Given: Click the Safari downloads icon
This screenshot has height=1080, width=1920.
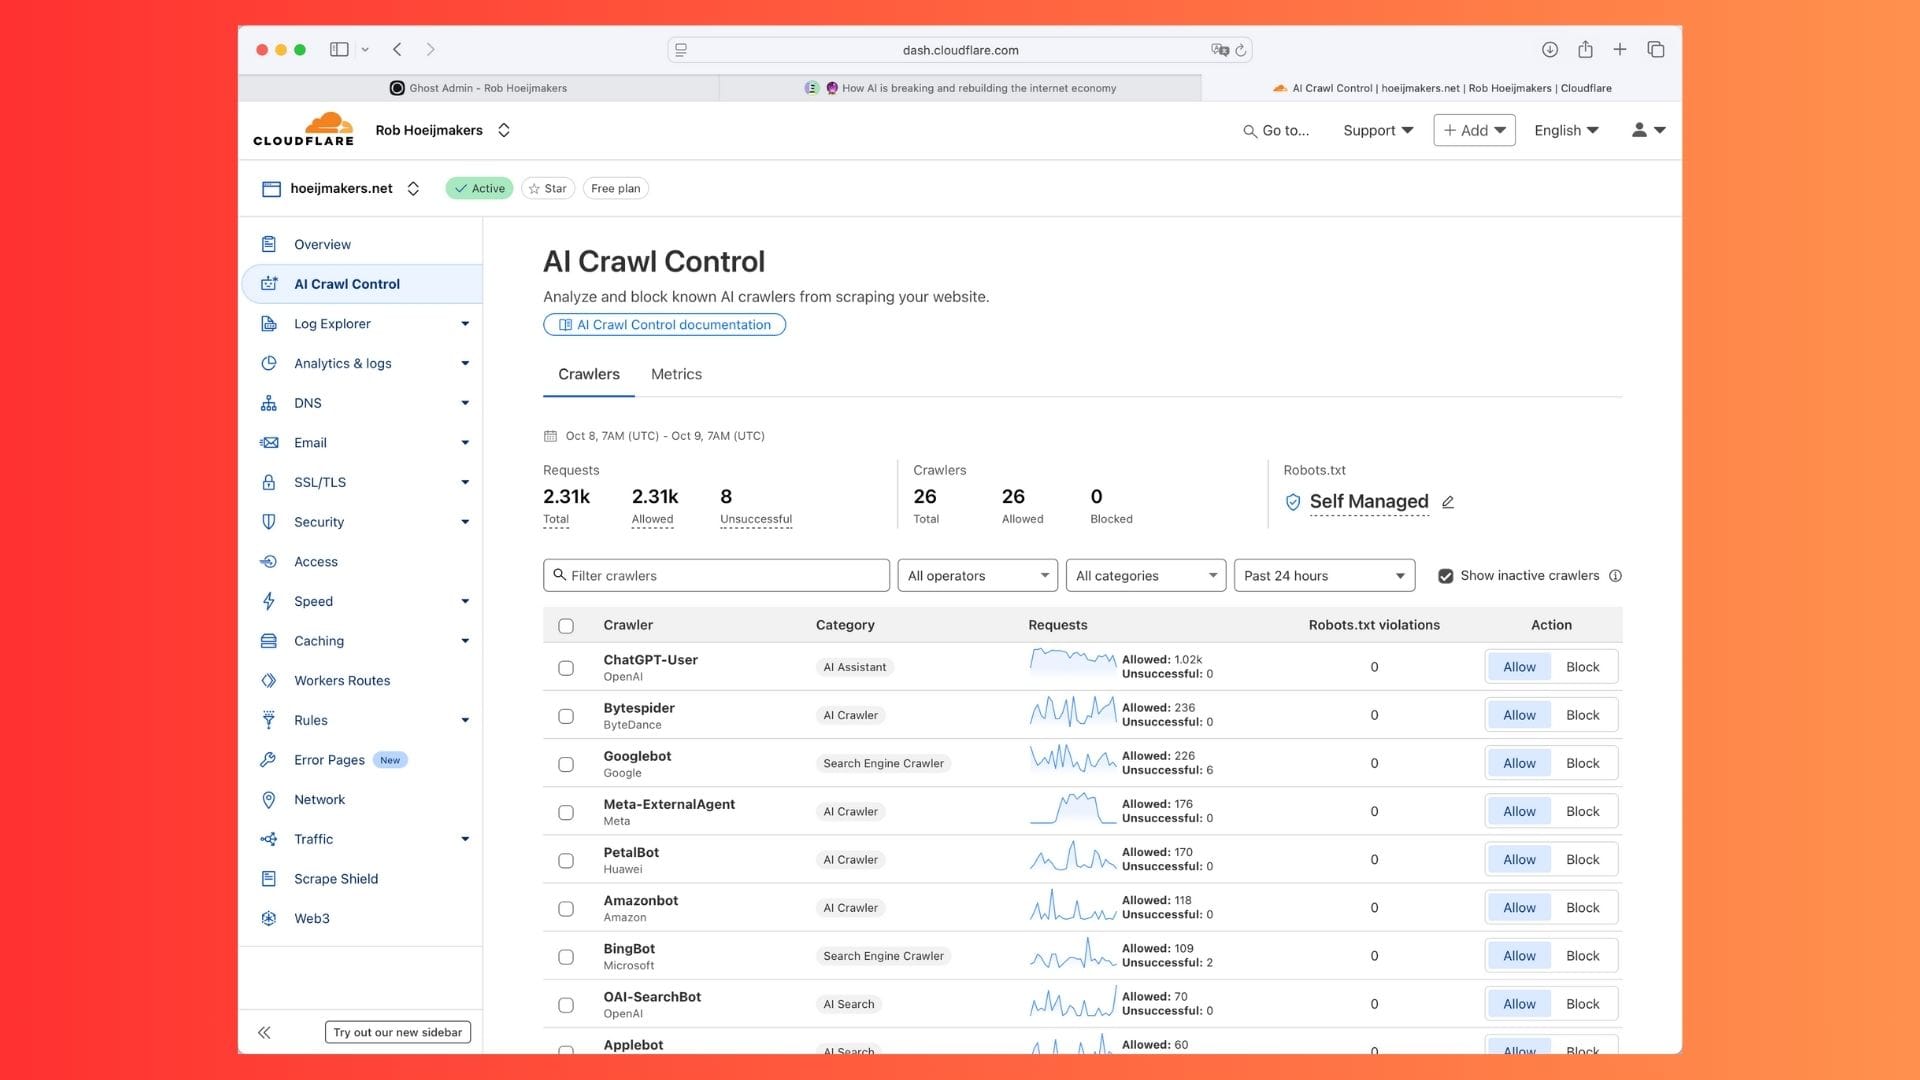Looking at the screenshot, I should [1549, 49].
